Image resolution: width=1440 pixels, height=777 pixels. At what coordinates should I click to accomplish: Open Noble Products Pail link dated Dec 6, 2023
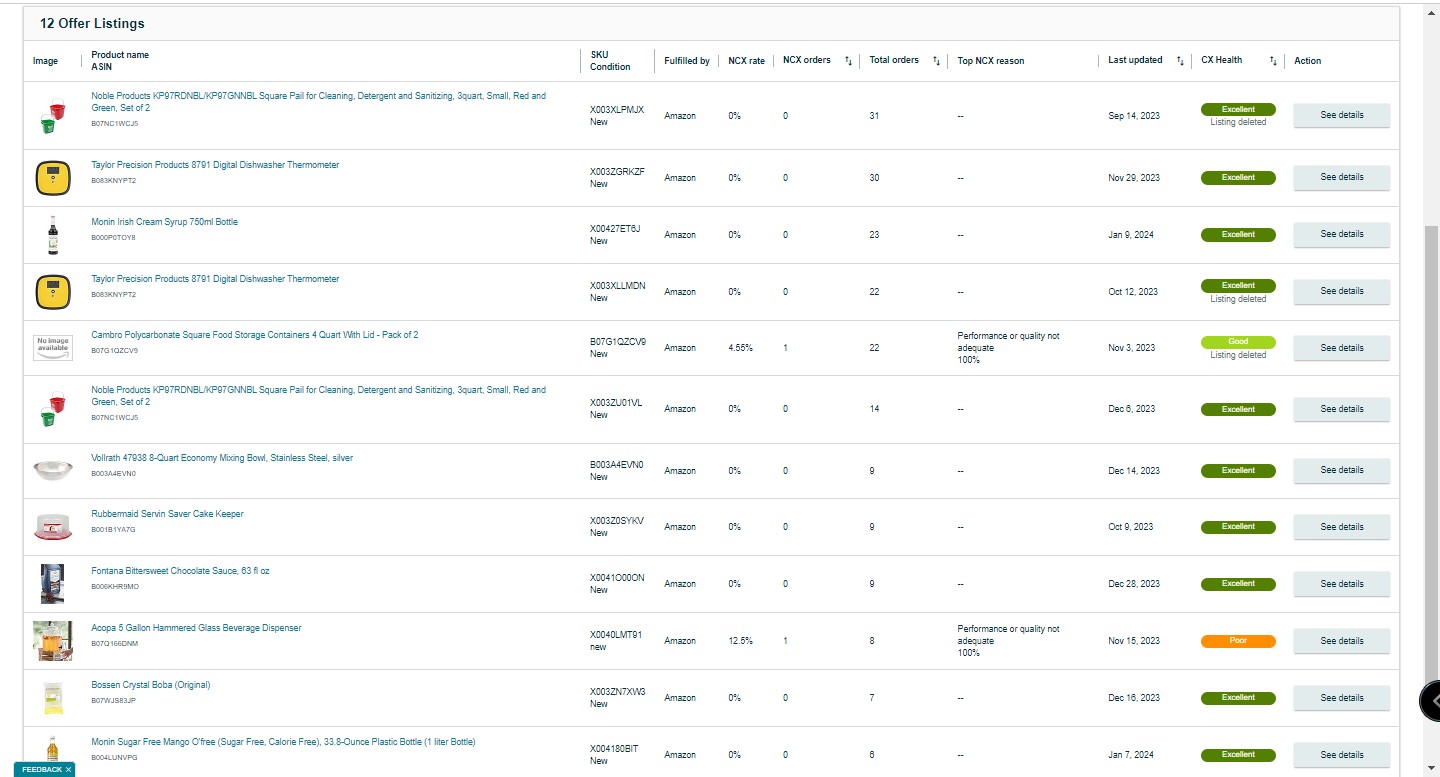pos(318,396)
